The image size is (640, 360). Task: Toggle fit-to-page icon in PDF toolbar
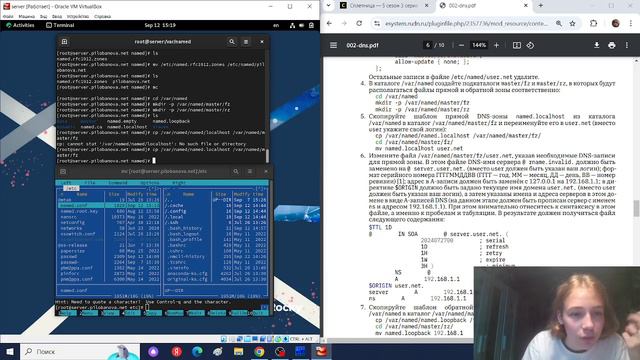coord(517,45)
